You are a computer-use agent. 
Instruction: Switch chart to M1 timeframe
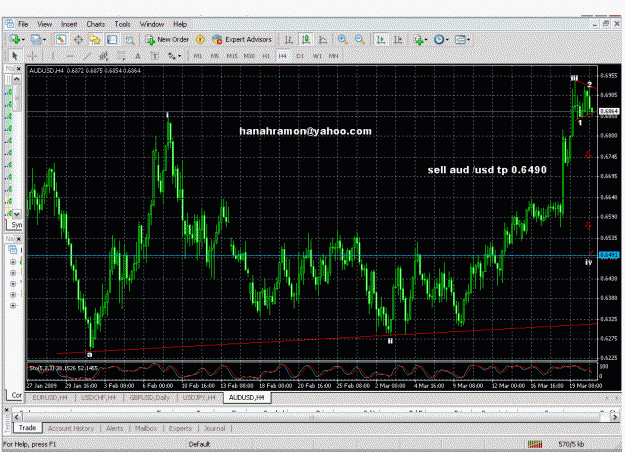coord(198,56)
